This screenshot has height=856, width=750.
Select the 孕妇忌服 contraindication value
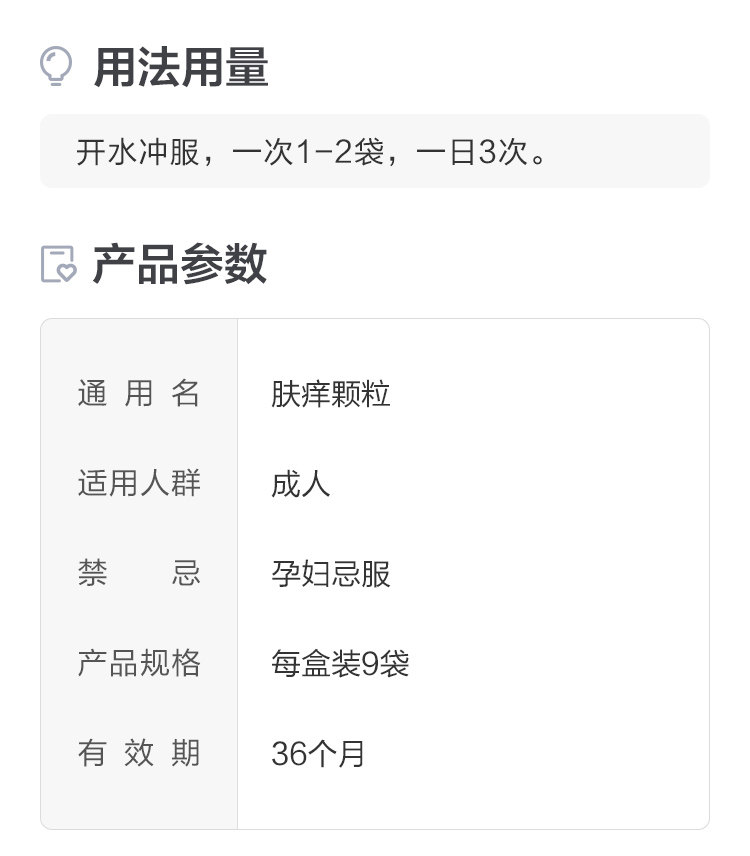point(331,574)
